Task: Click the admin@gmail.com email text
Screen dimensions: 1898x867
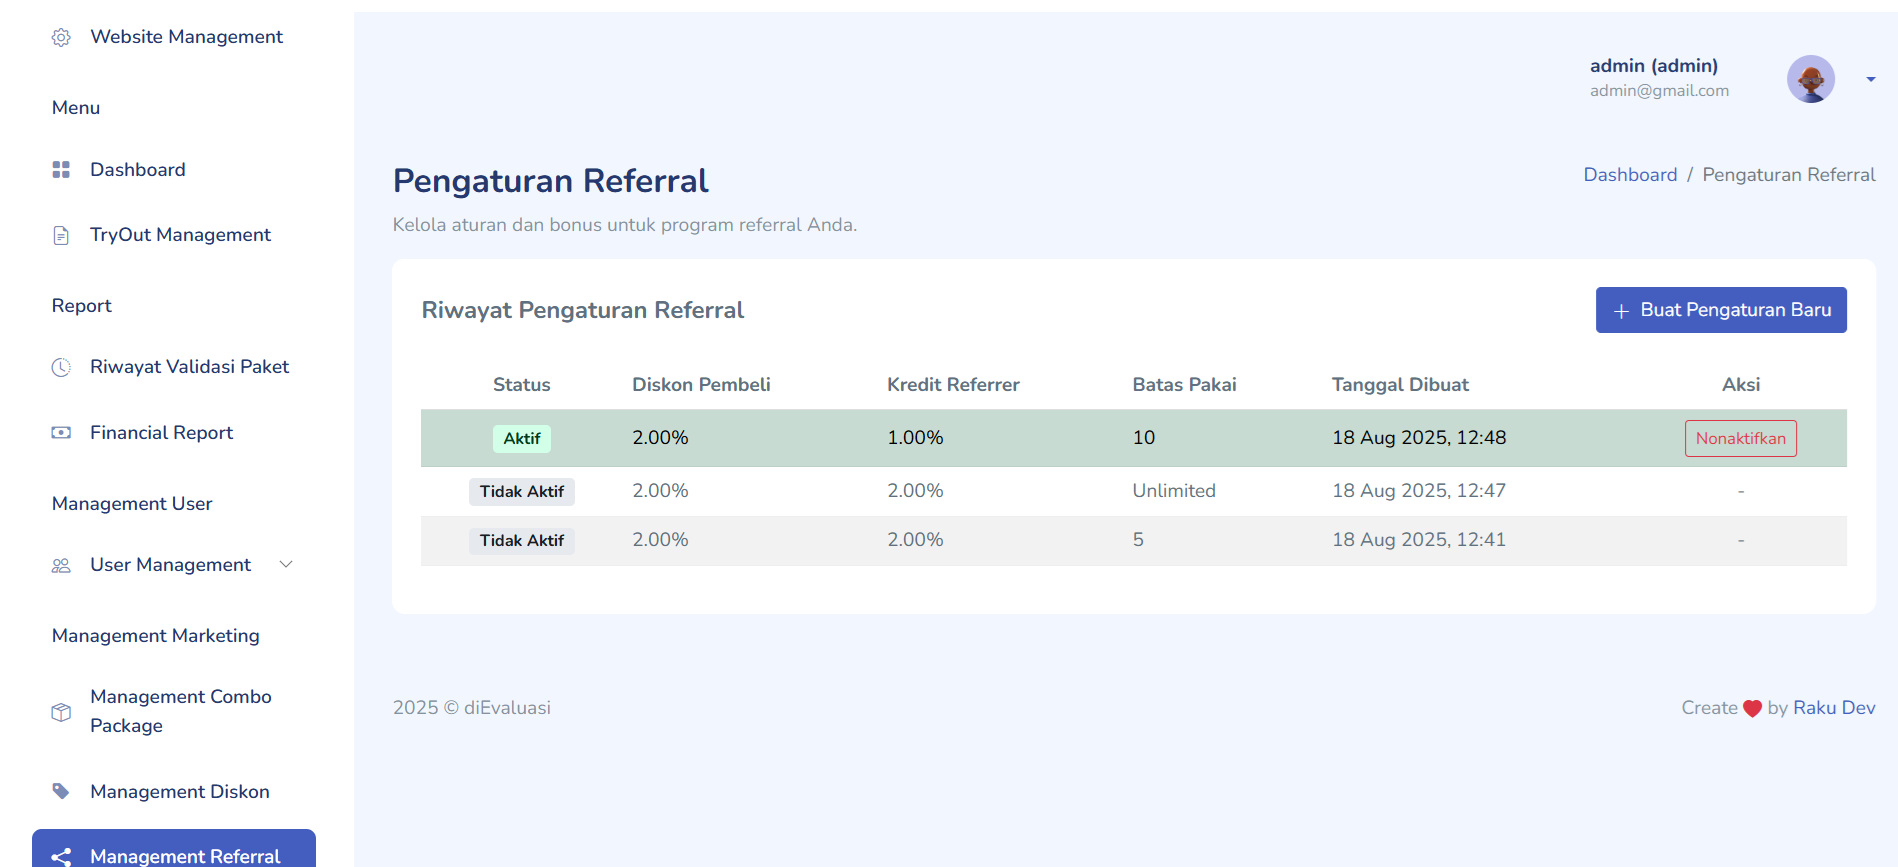Action: click(x=1659, y=91)
